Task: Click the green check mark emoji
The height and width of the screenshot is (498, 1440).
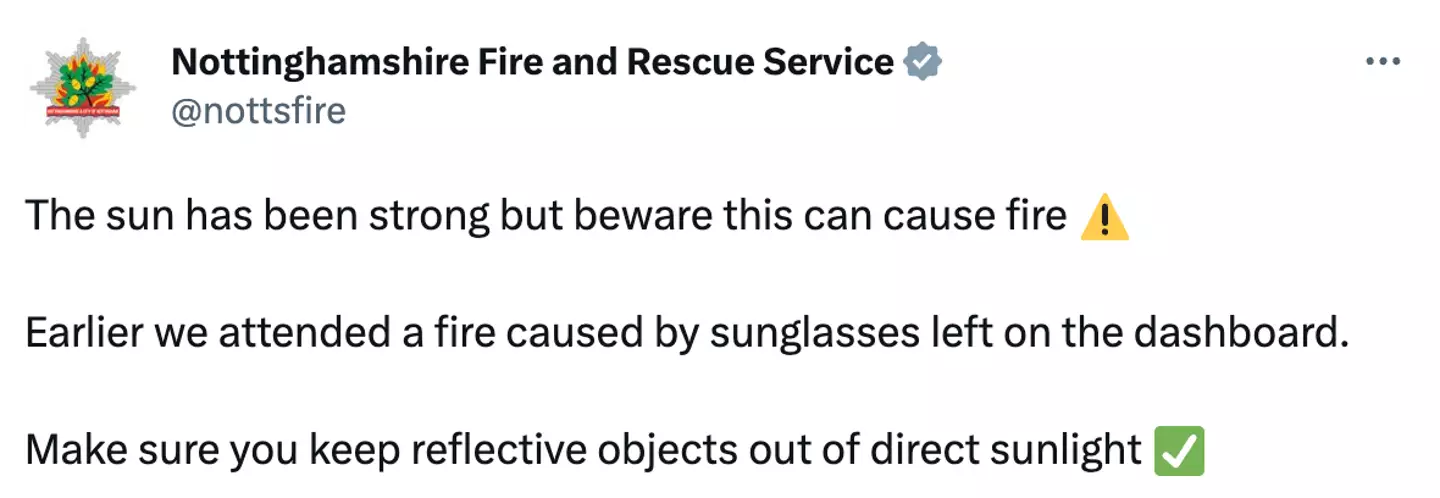Action: pyautogui.click(x=1180, y=452)
